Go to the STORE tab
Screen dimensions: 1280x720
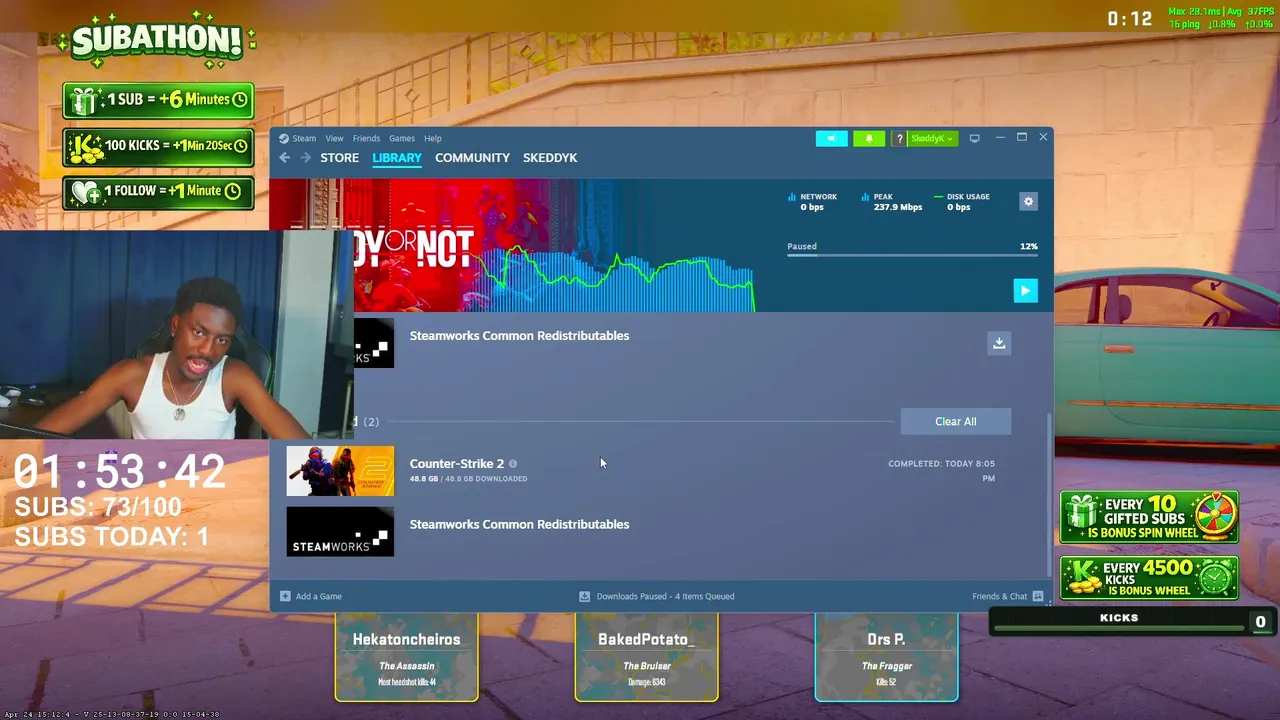click(339, 157)
